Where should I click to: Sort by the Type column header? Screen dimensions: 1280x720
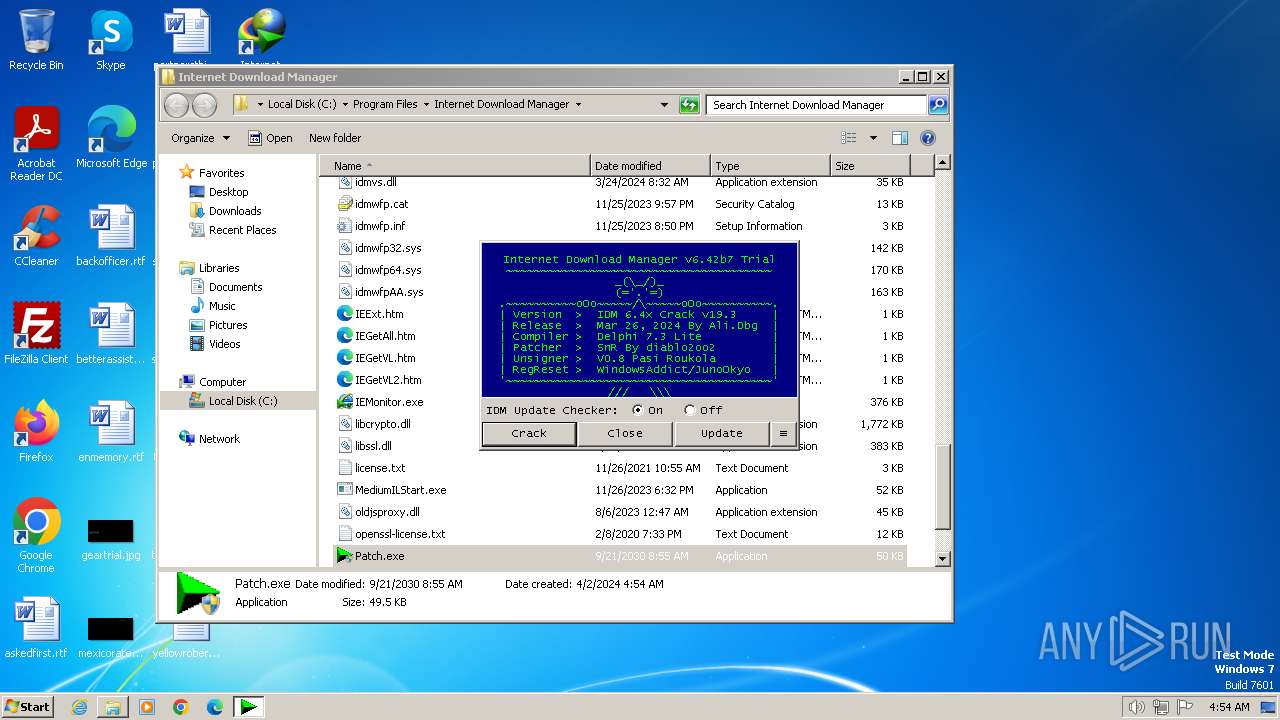coord(770,166)
